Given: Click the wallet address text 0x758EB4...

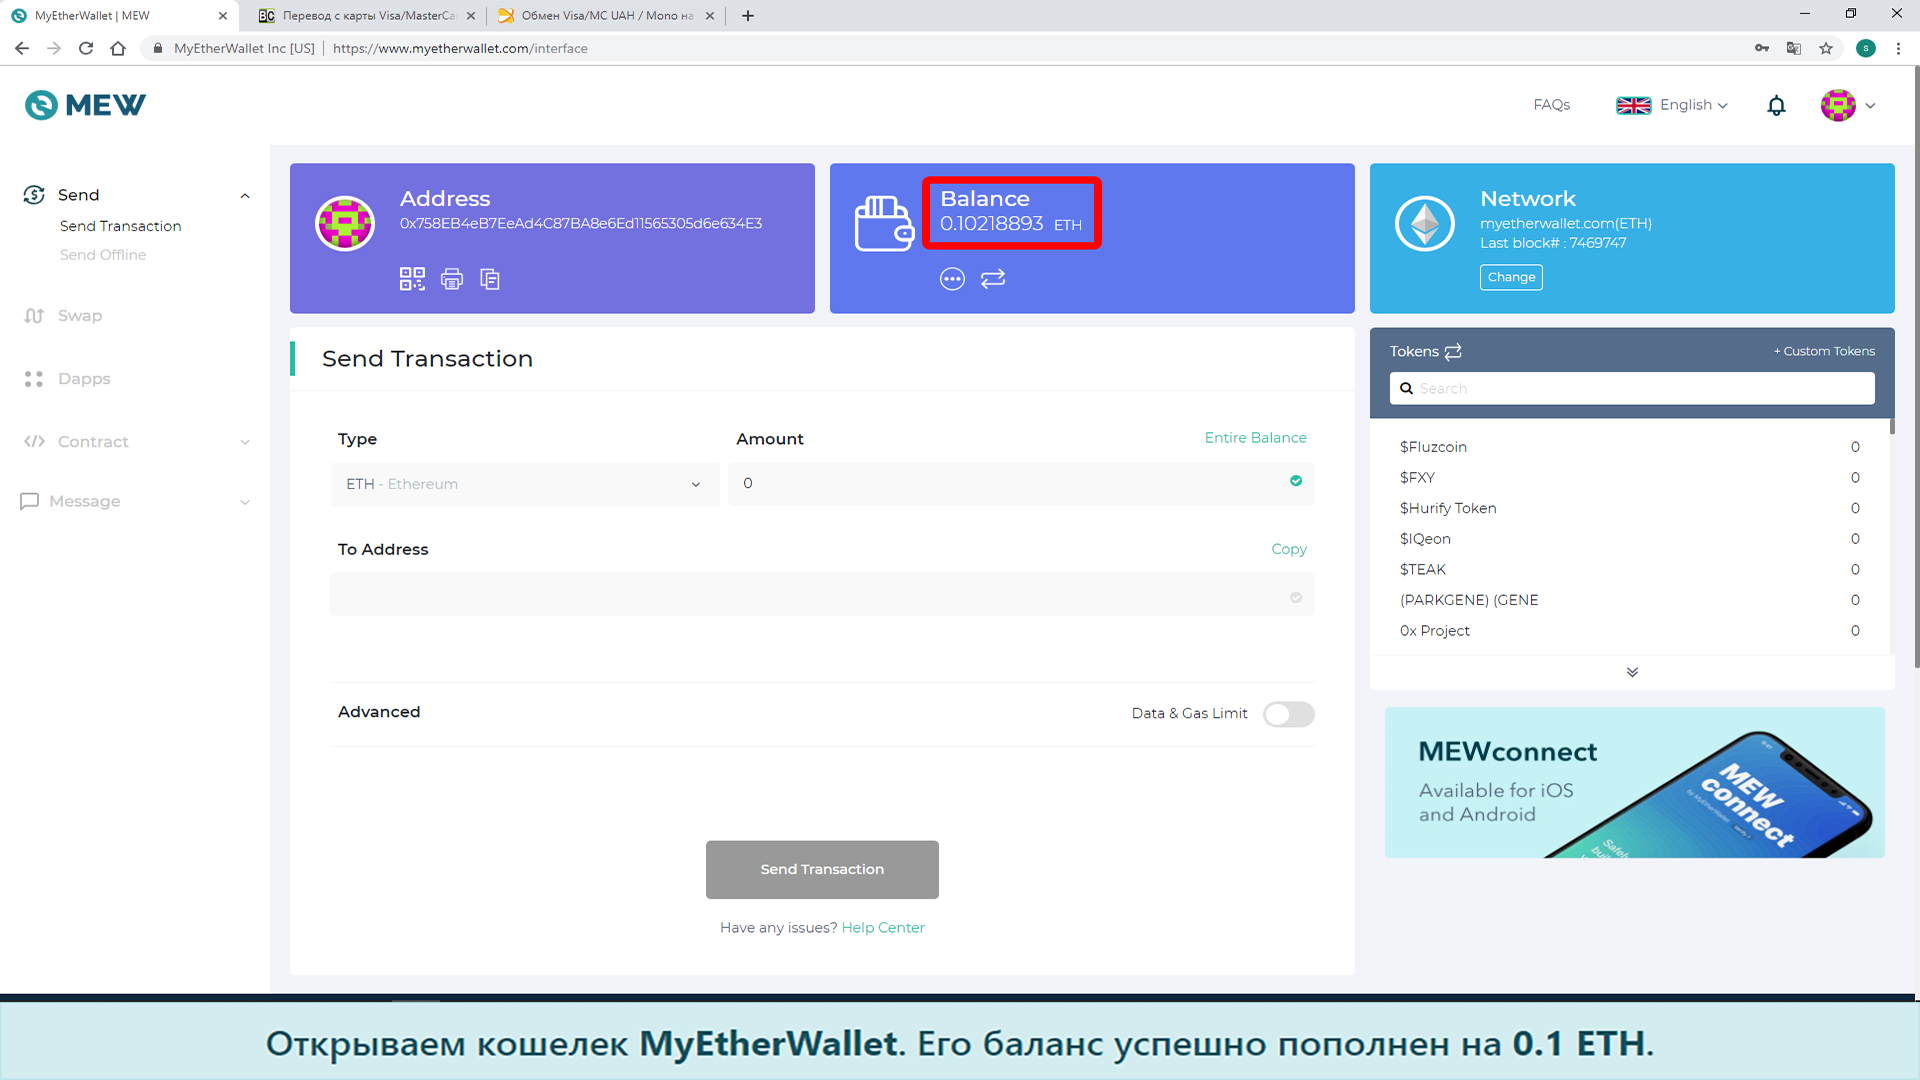Looking at the screenshot, I should coord(581,224).
